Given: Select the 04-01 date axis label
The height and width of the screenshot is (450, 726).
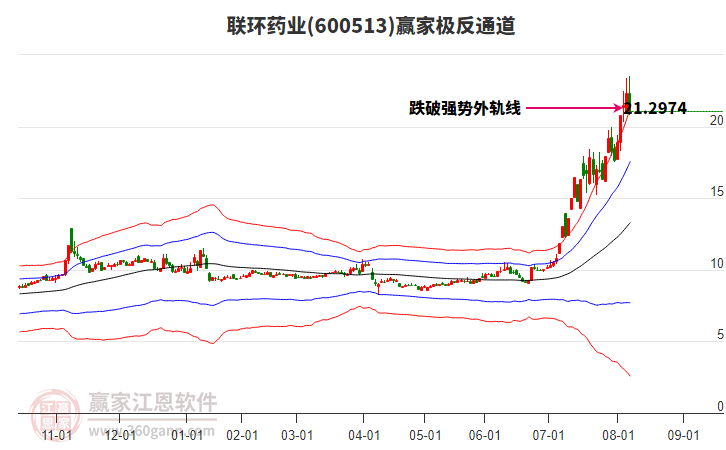Looking at the screenshot, I should click(x=364, y=435).
